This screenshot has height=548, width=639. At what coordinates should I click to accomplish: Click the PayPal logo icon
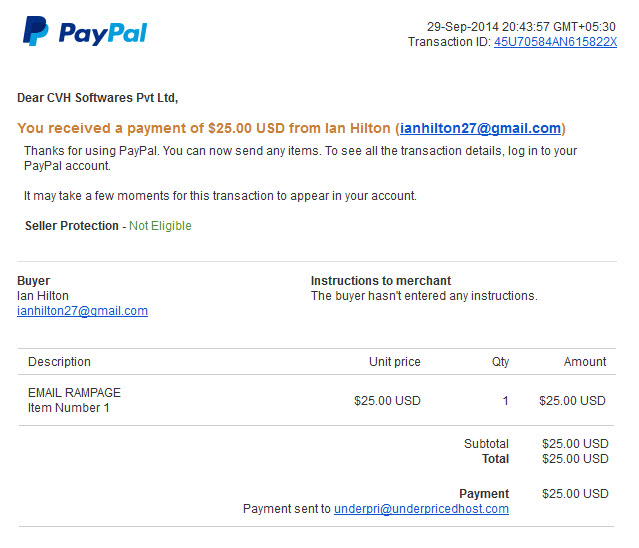36,31
